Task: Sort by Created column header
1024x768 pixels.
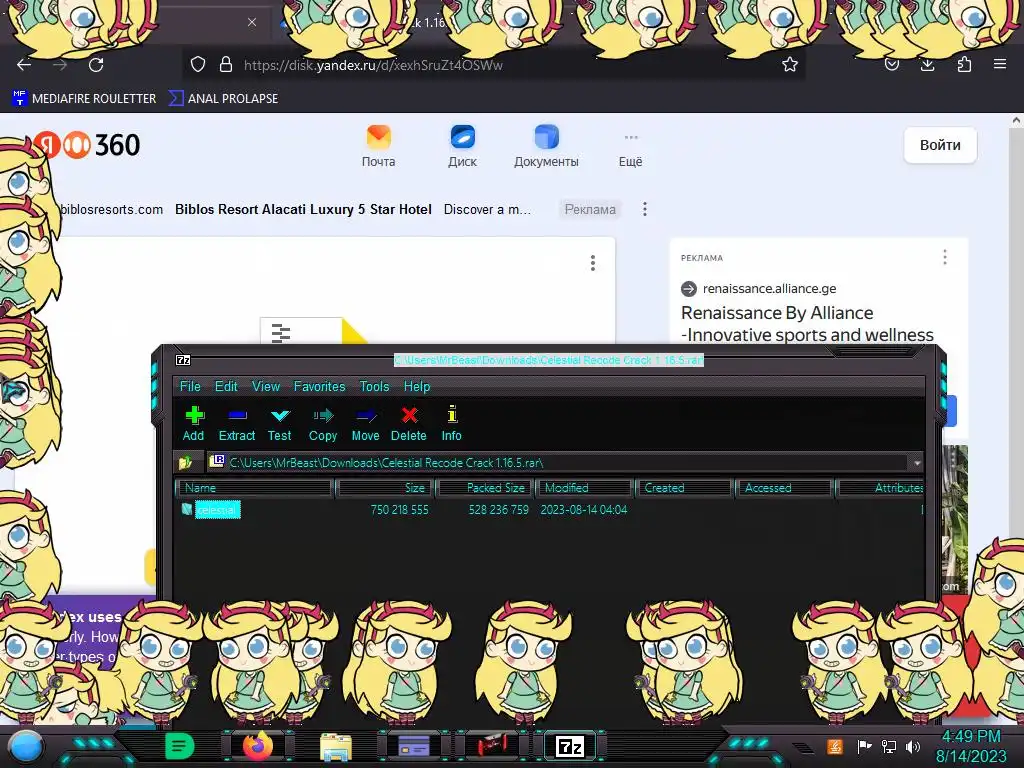Action: tap(684, 488)
